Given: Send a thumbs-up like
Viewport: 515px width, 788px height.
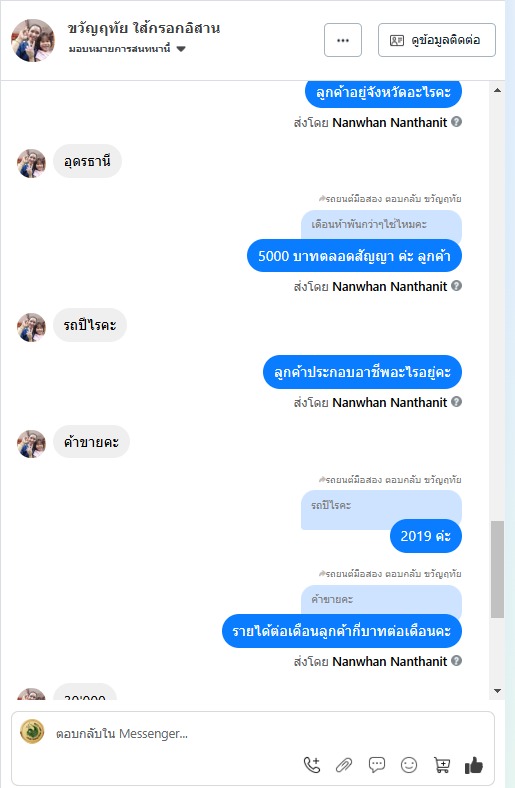Looking at the screenshot, I should coord(474,765).
